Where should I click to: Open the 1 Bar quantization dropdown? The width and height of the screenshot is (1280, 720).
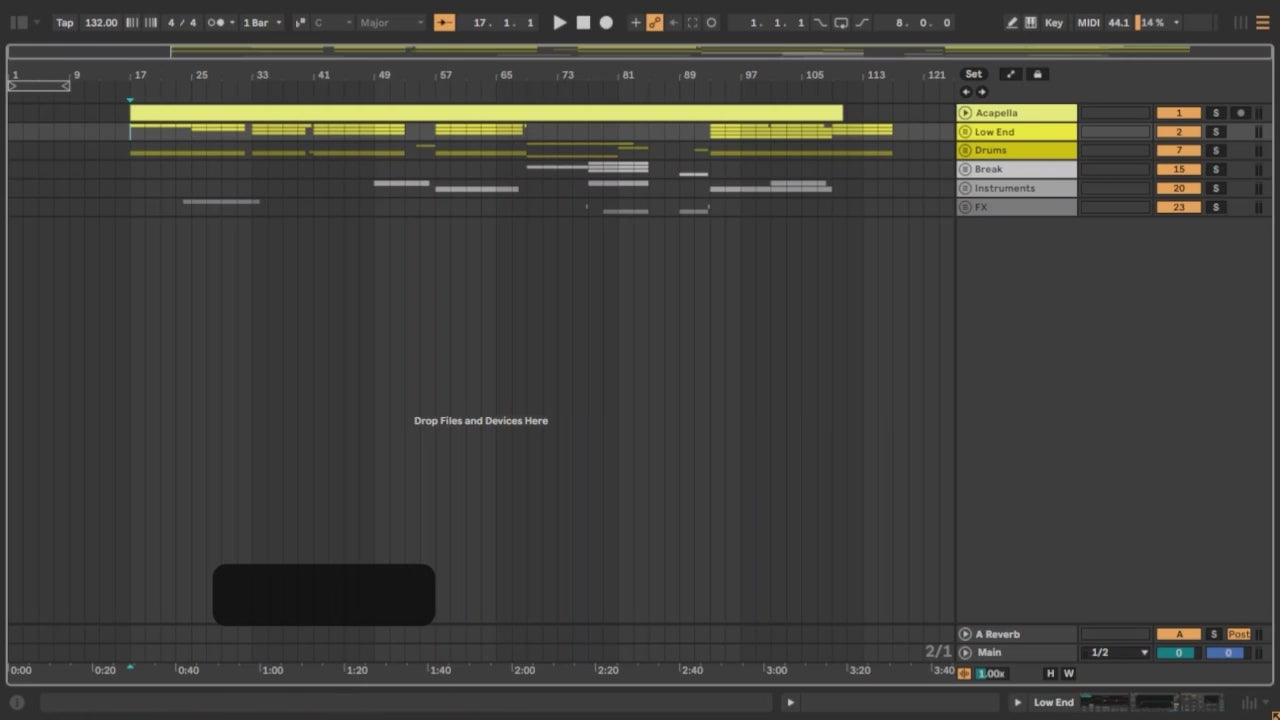(x=262, y=22)
